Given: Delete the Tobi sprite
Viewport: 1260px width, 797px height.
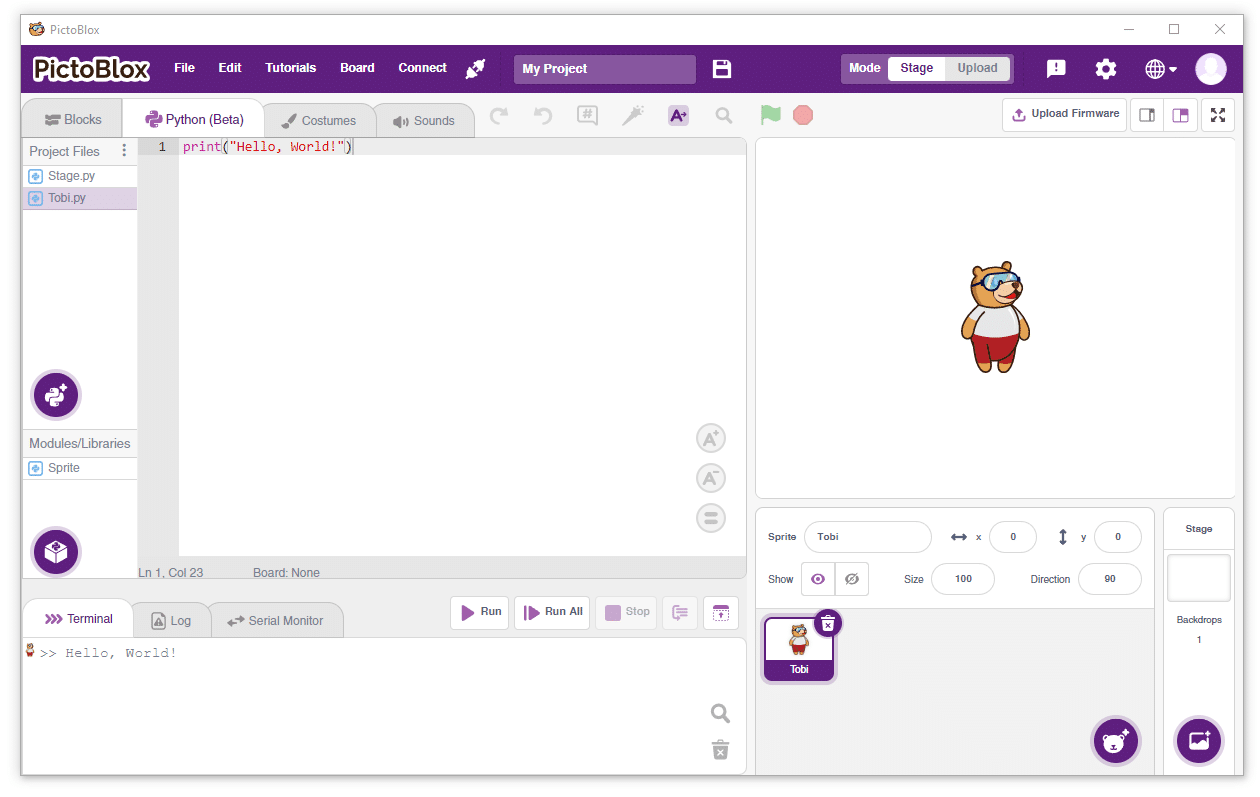Looking at the screenshot, I should click(828, 623).
